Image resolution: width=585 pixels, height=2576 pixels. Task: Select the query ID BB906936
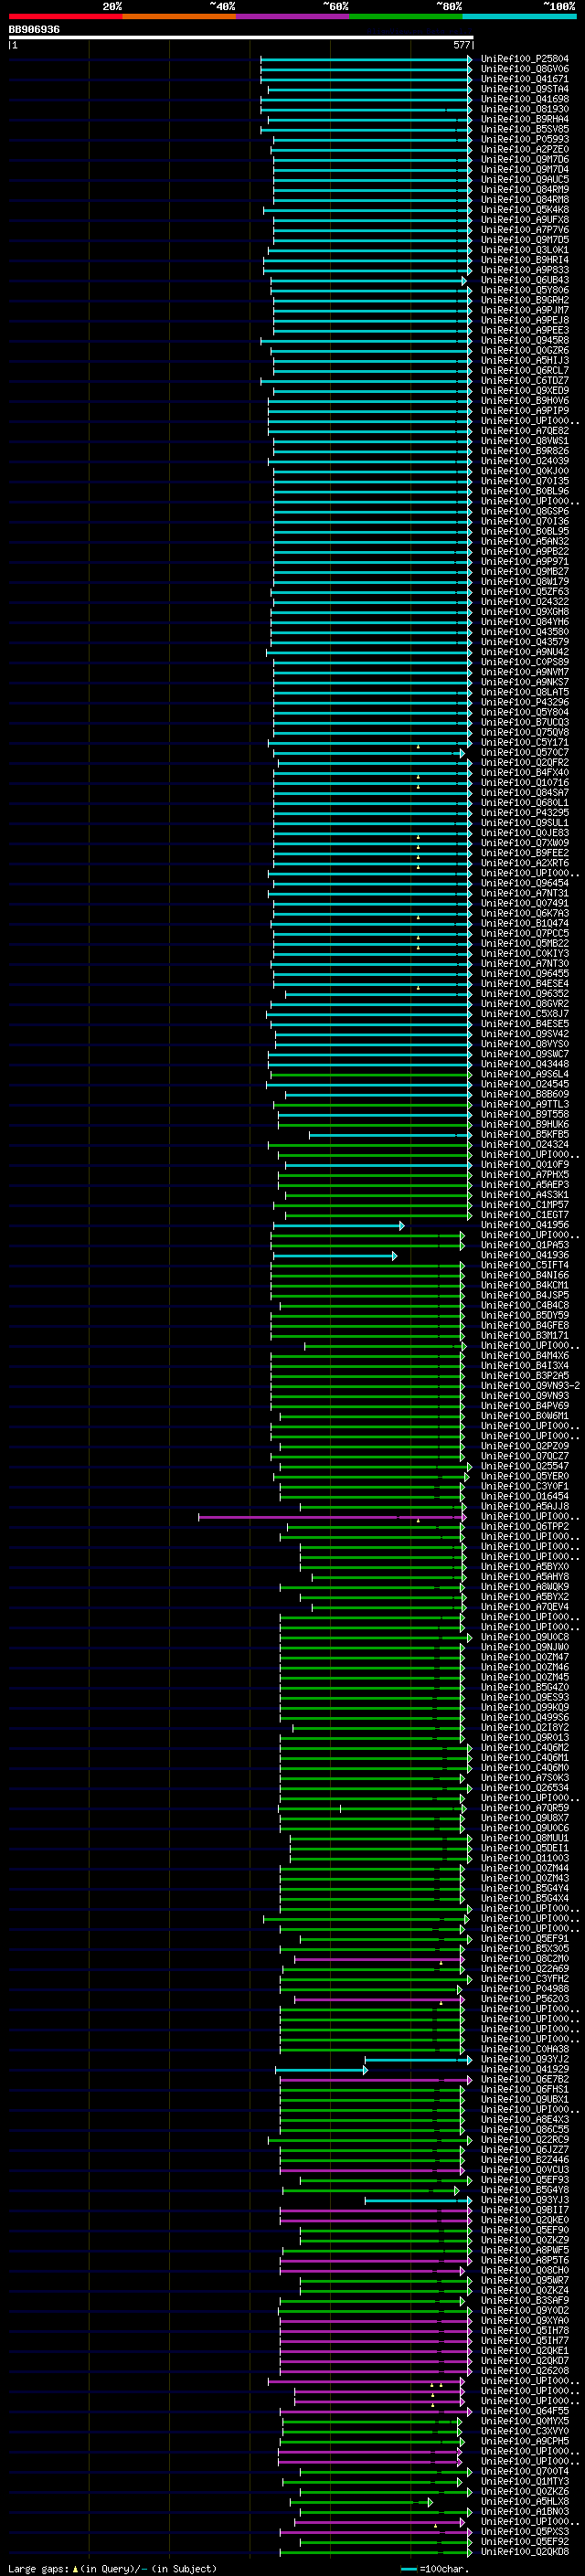(34, 30)
